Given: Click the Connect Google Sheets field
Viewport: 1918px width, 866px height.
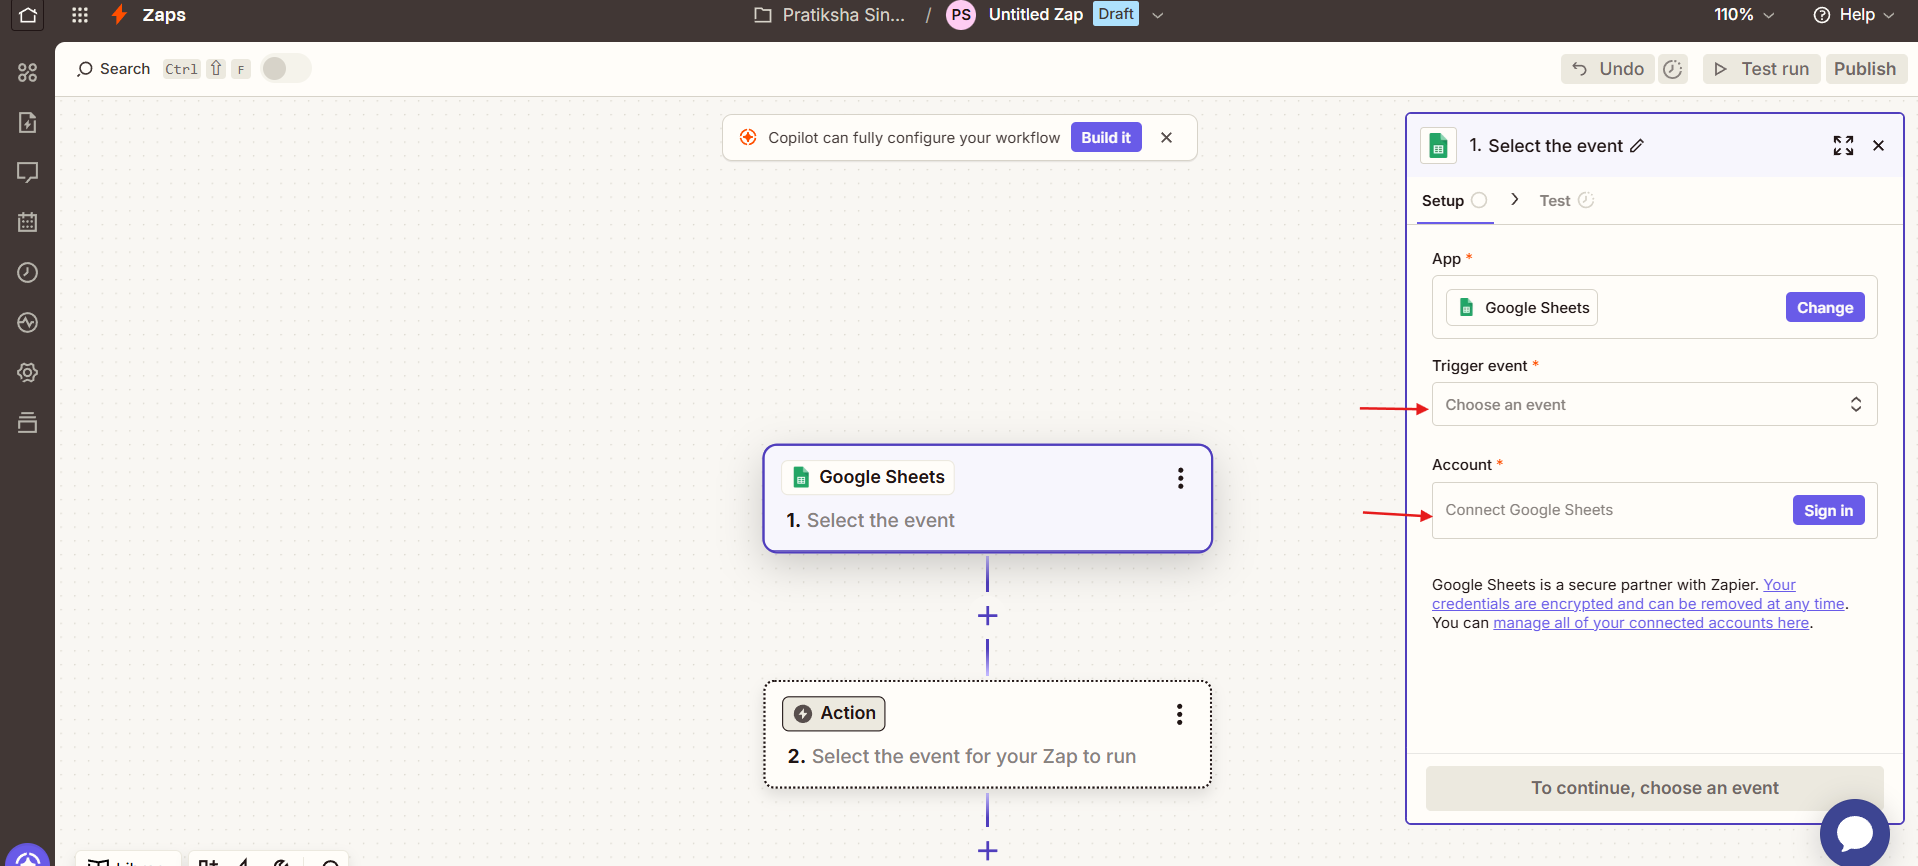Looking at the screenshot, I should pyautogui.click(x=1654, y=510).
